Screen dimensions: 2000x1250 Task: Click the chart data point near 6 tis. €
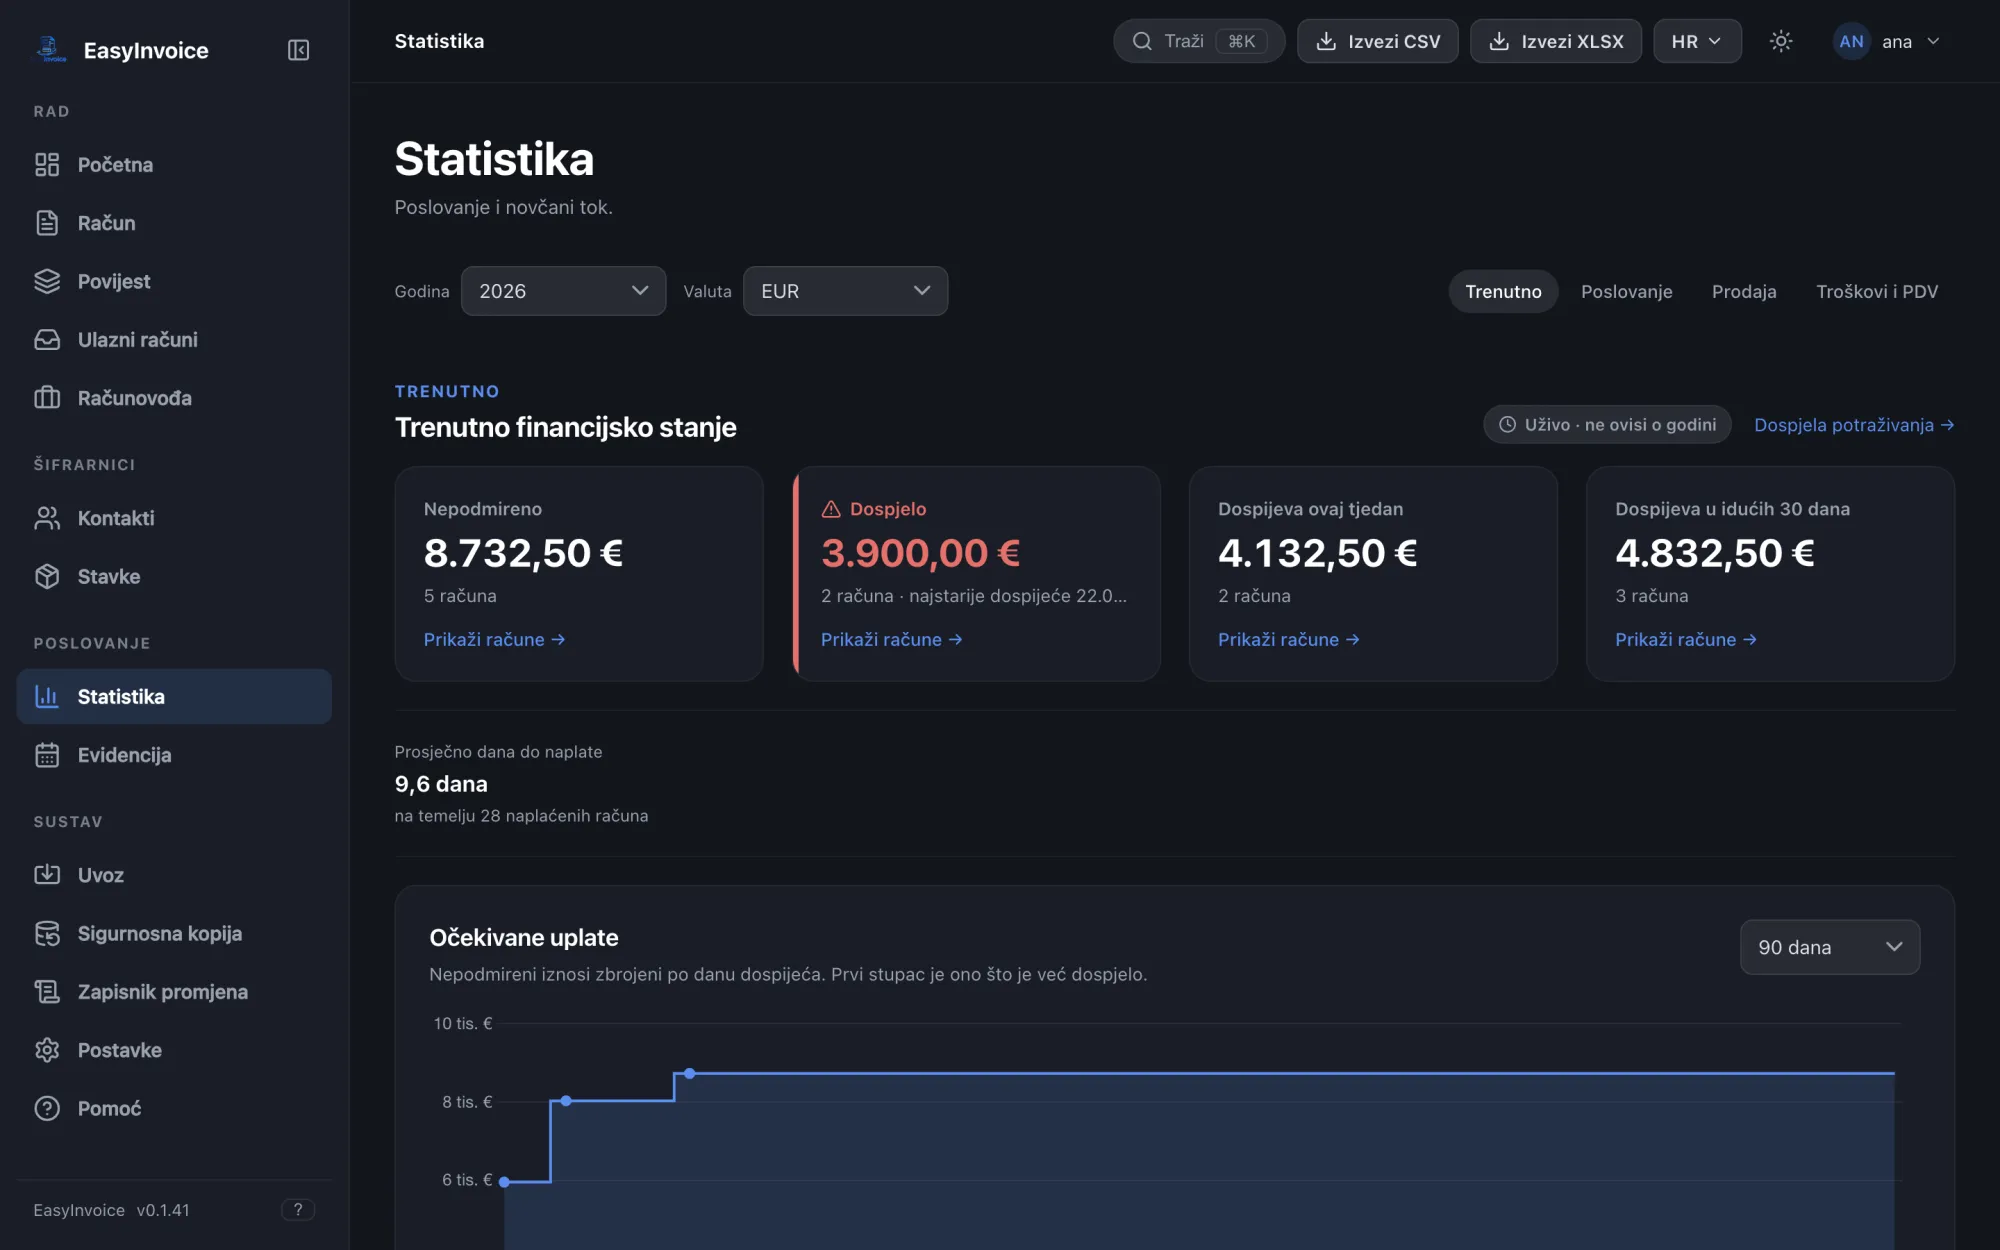coord(505,1182)
